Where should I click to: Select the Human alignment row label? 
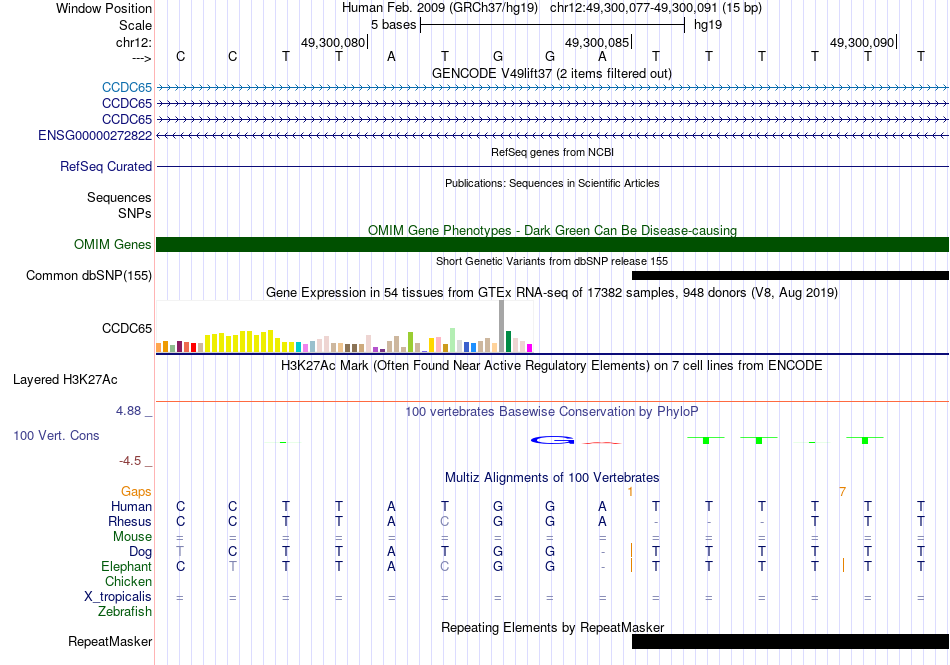[131, 506]
